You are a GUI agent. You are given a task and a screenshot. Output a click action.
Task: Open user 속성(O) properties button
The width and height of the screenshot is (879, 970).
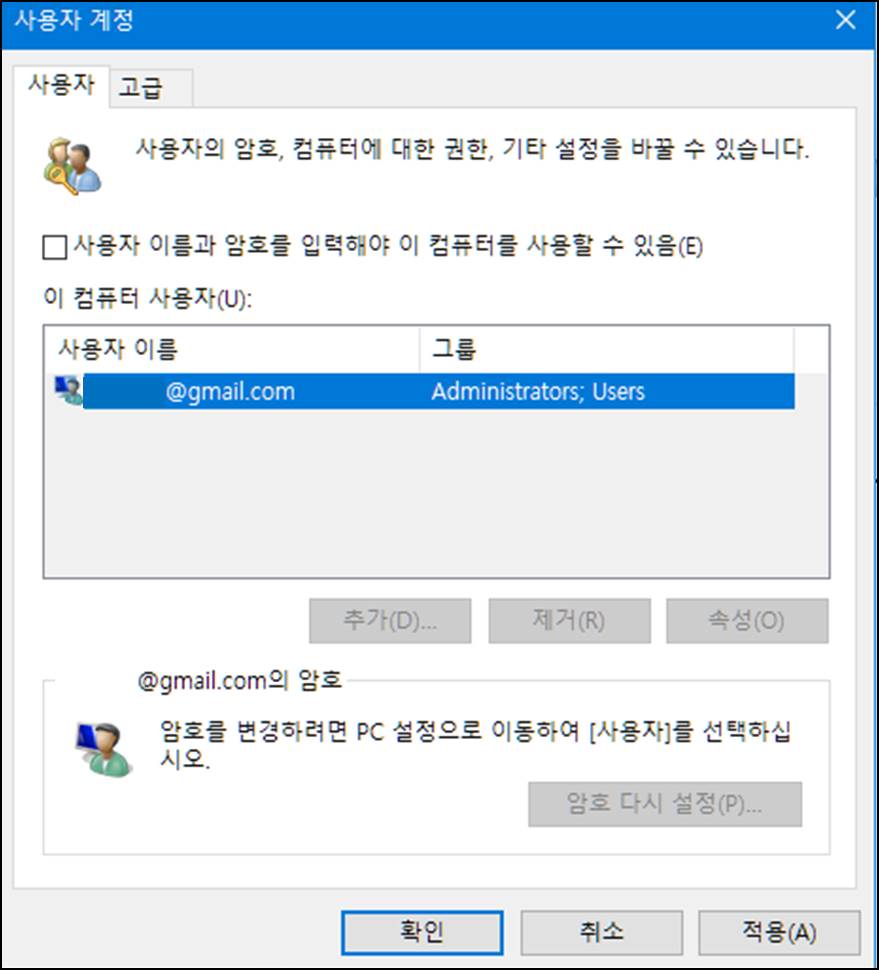pos(747,620)
